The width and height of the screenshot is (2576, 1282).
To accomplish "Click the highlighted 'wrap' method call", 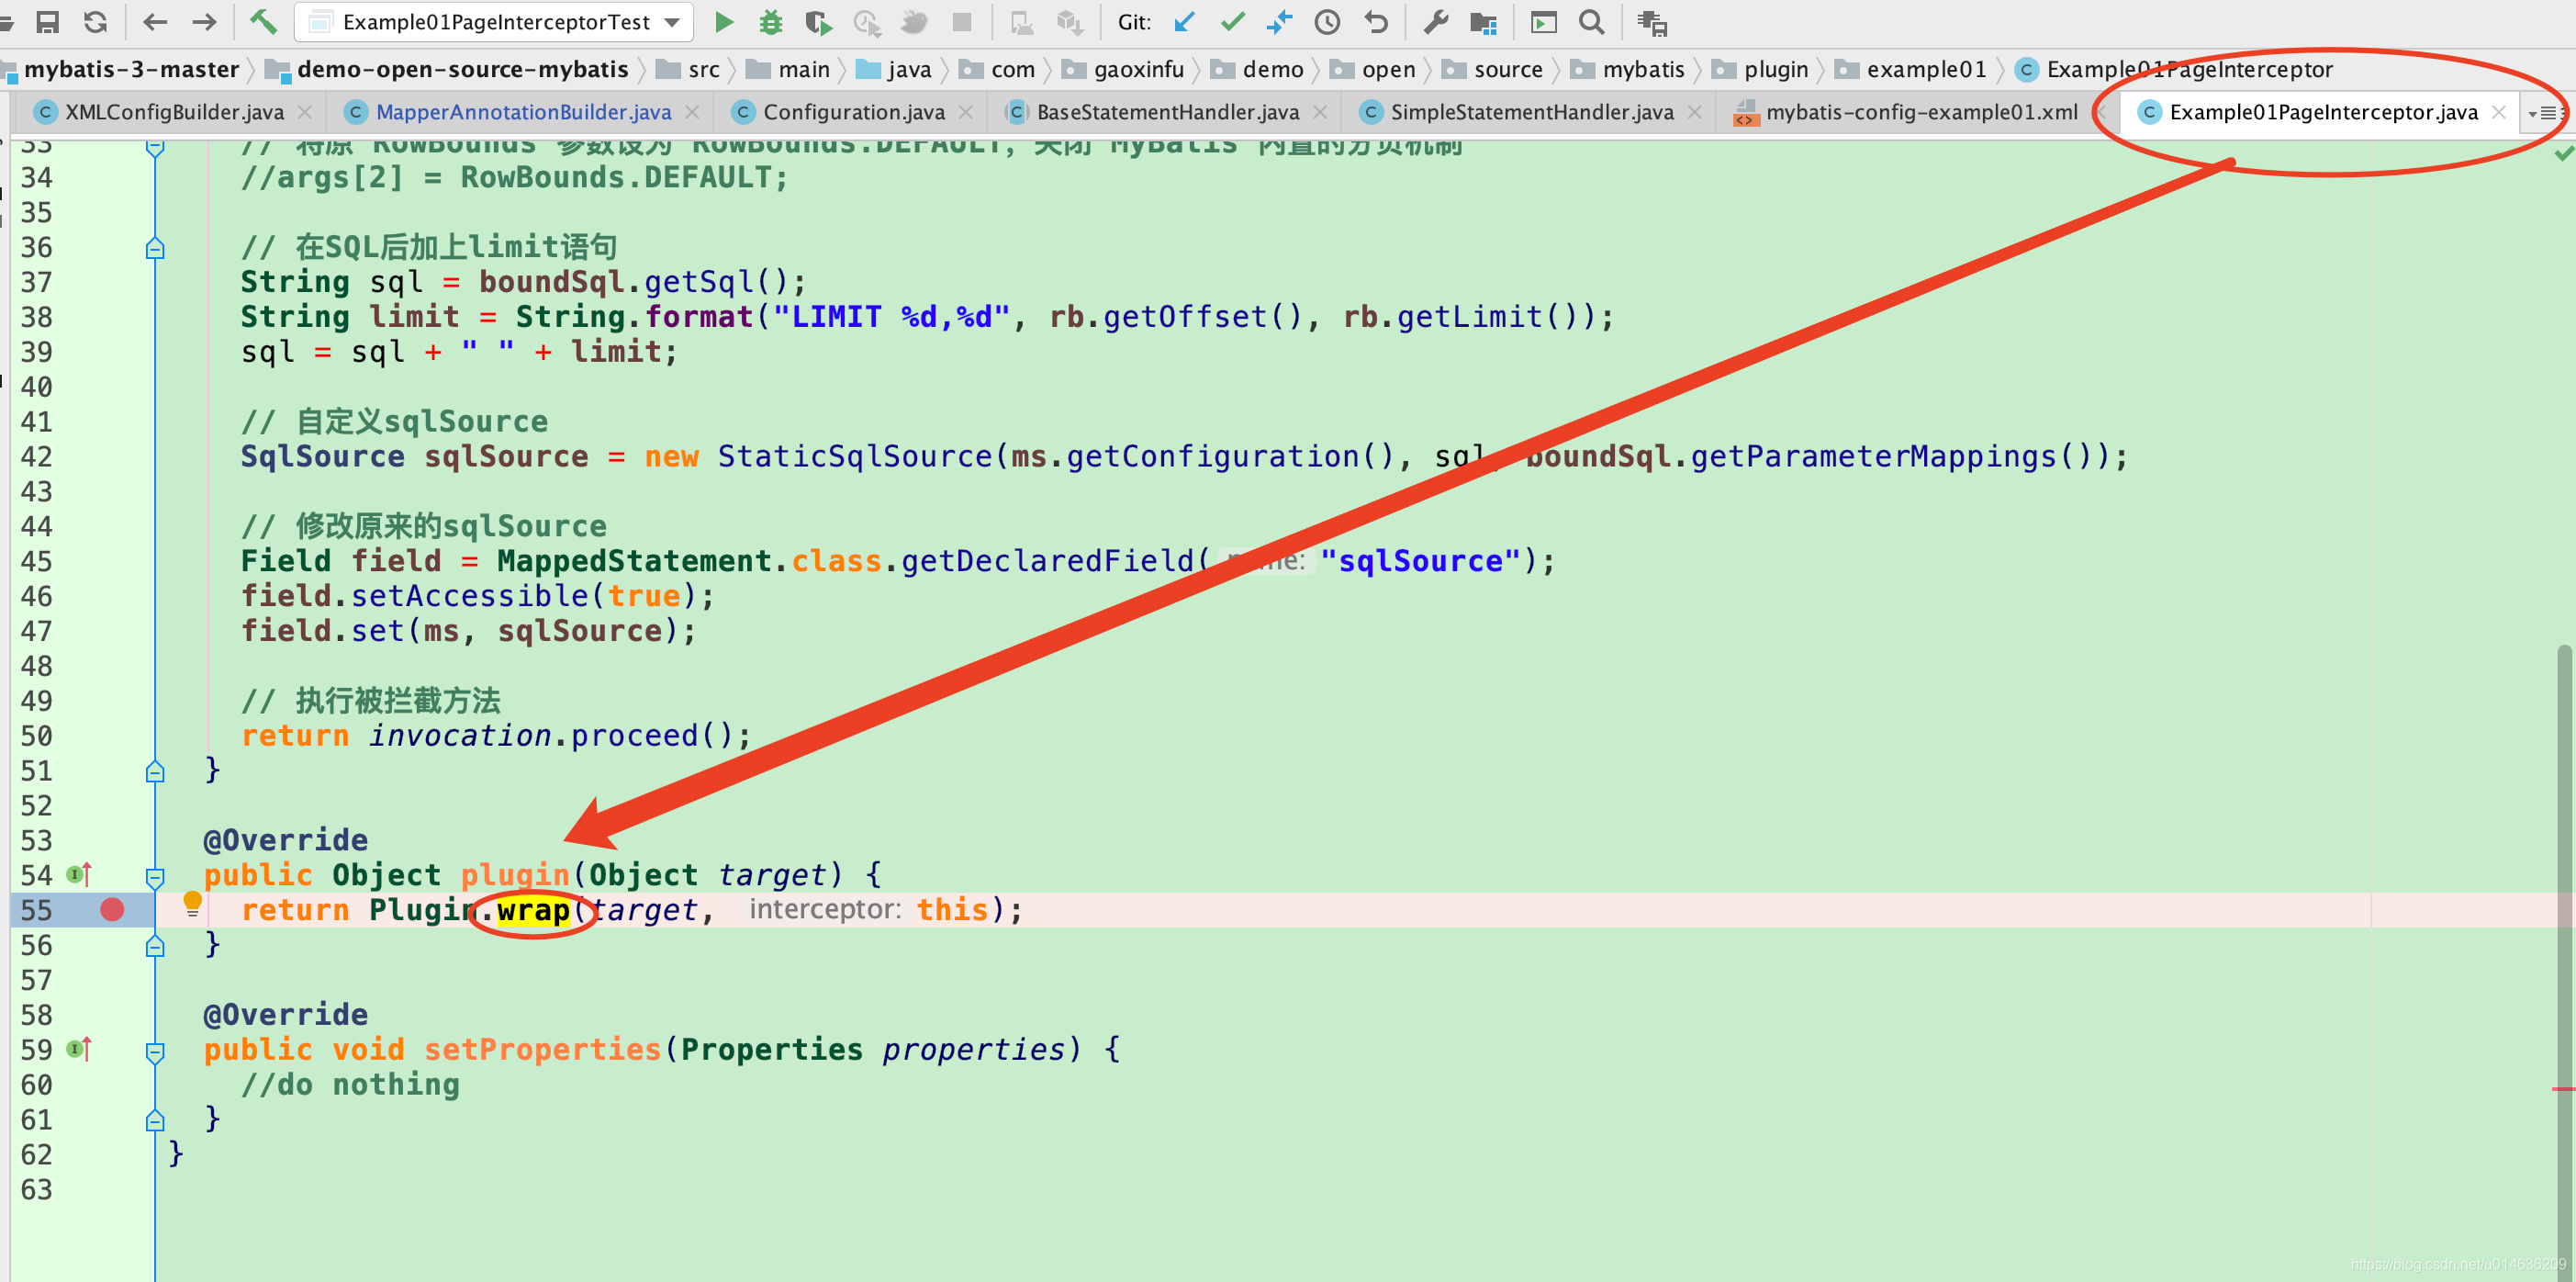I will pos(533,910).
